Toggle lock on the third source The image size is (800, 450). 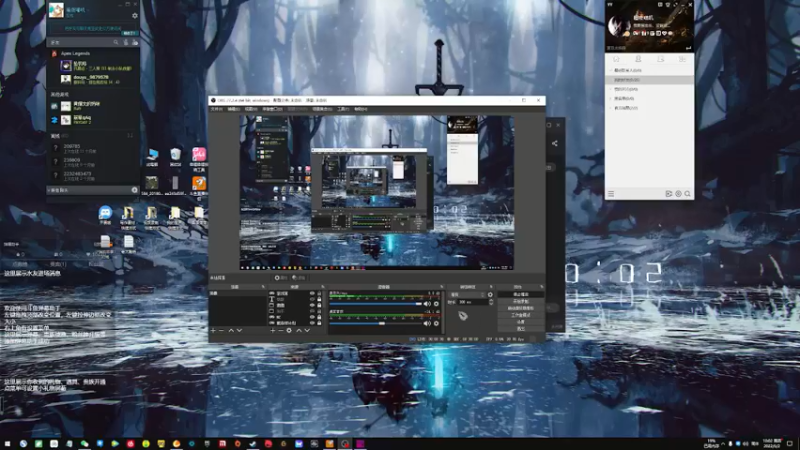319,305
